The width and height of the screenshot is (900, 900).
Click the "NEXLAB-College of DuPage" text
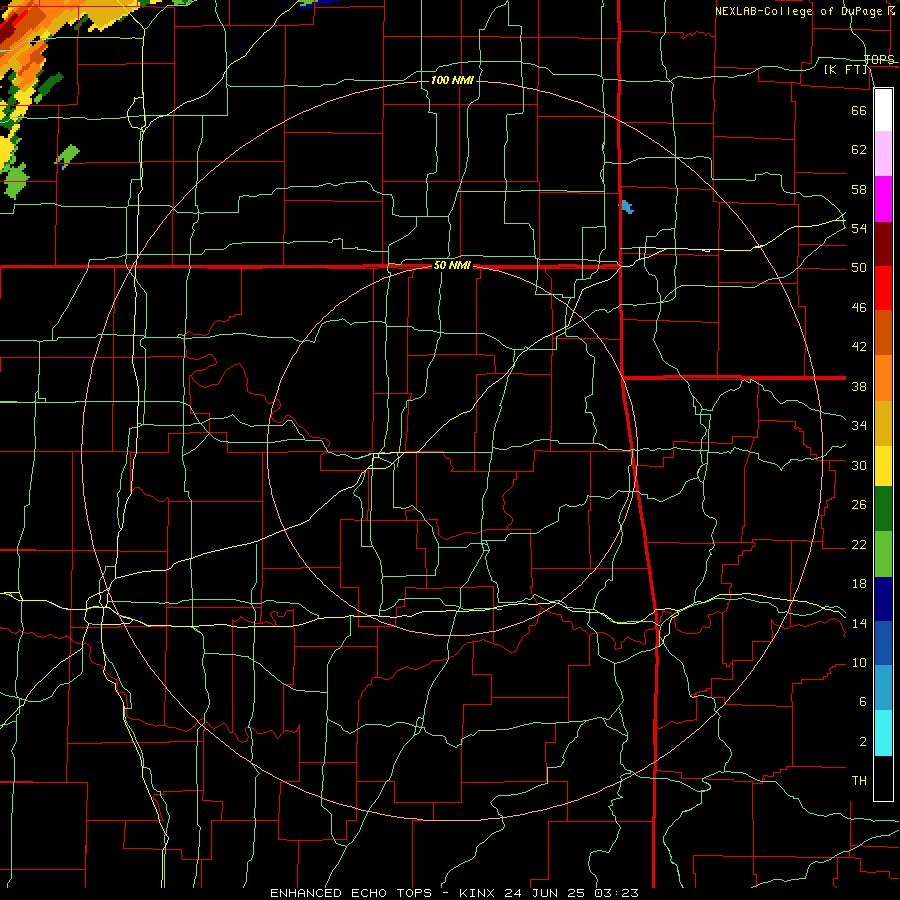pyautogui.click(x=798, y=11)
